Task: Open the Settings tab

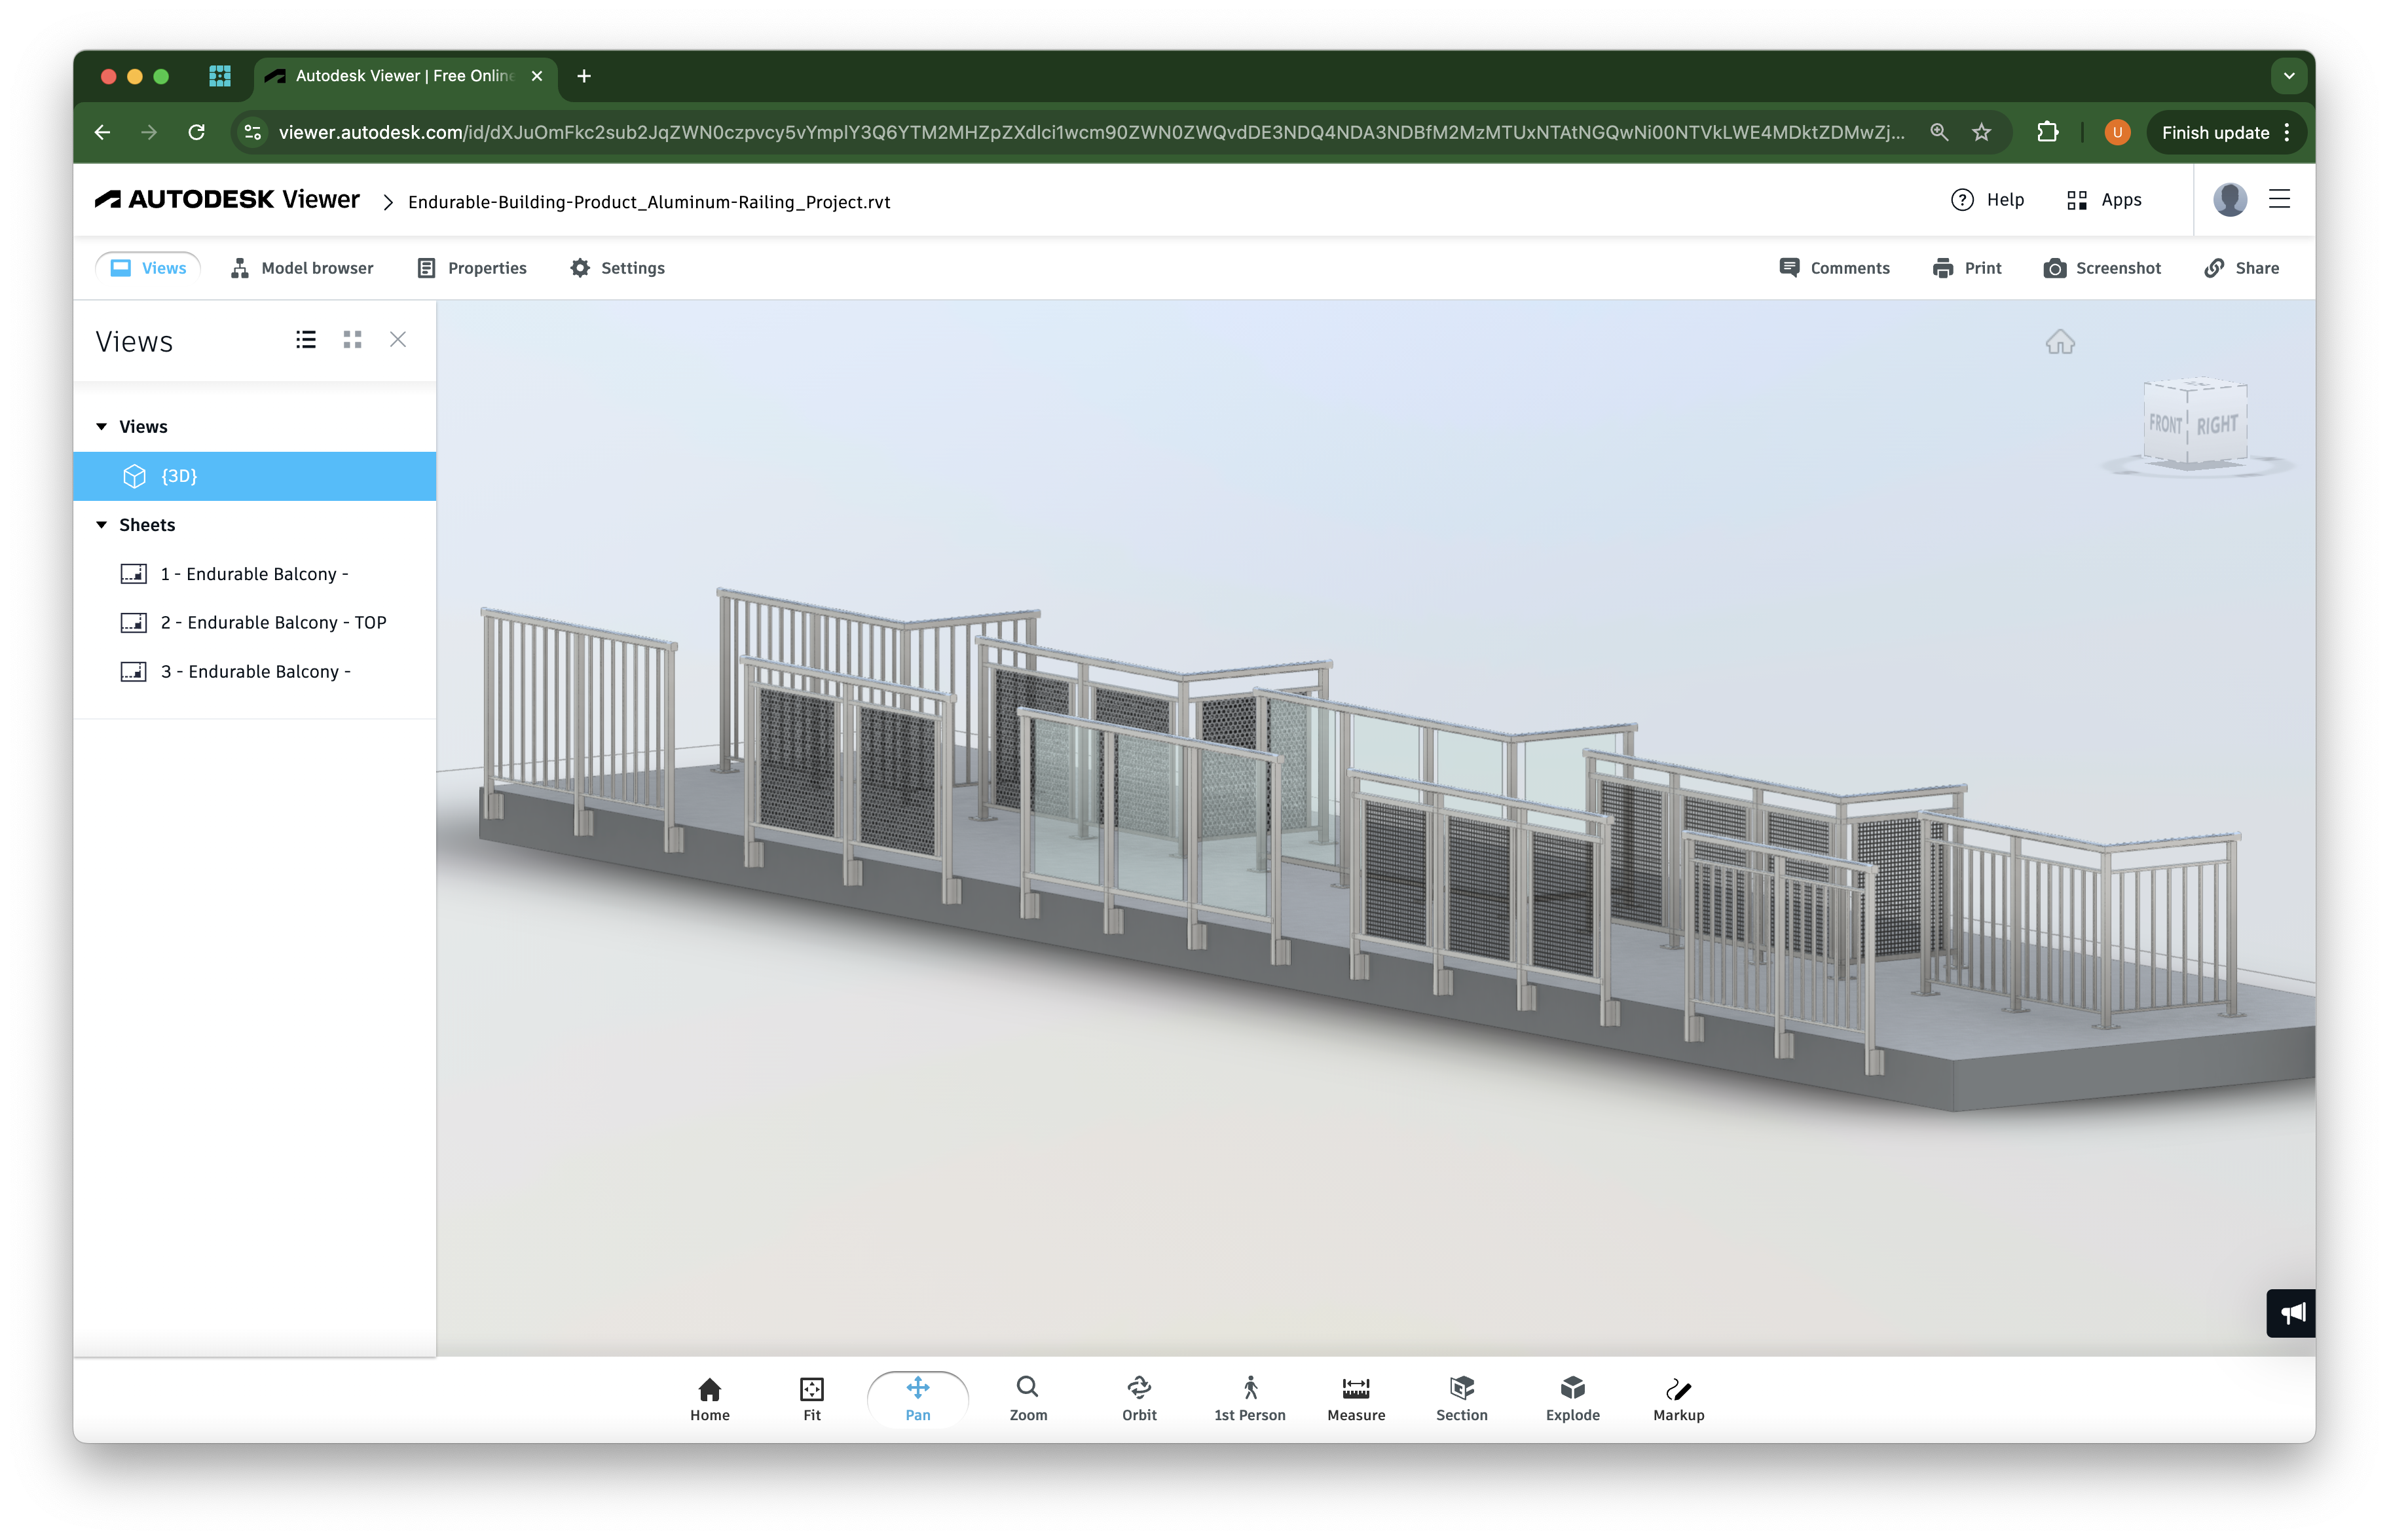Action: click(x=617, y=268)
